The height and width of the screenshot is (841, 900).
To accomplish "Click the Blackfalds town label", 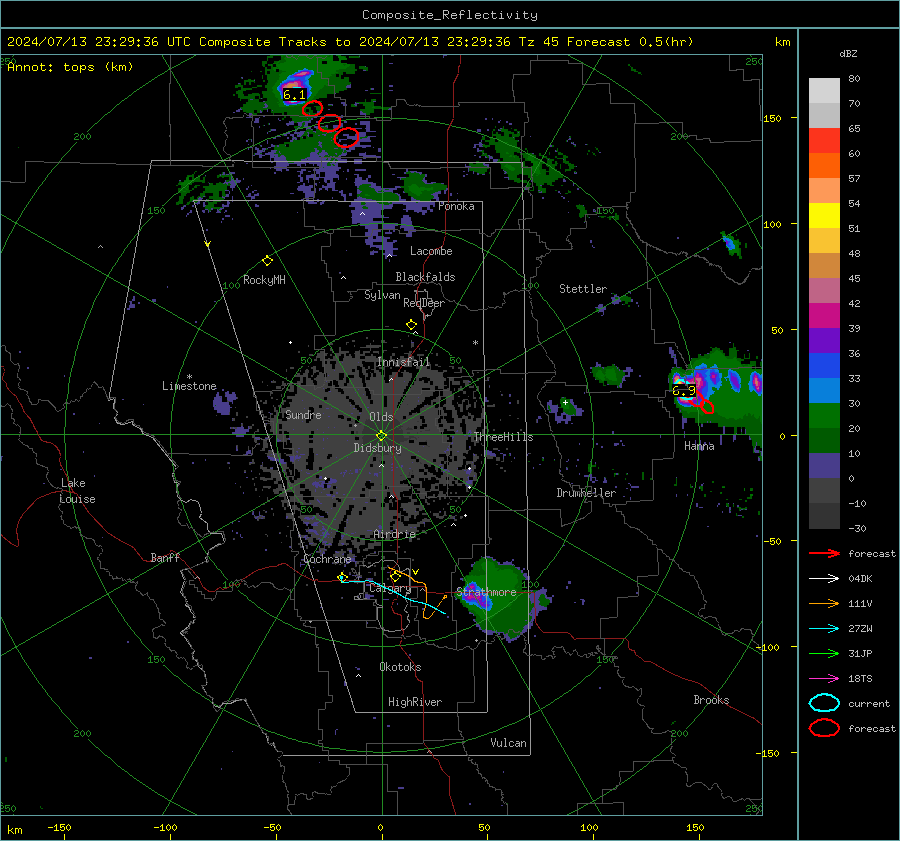I will click(425, 277).
